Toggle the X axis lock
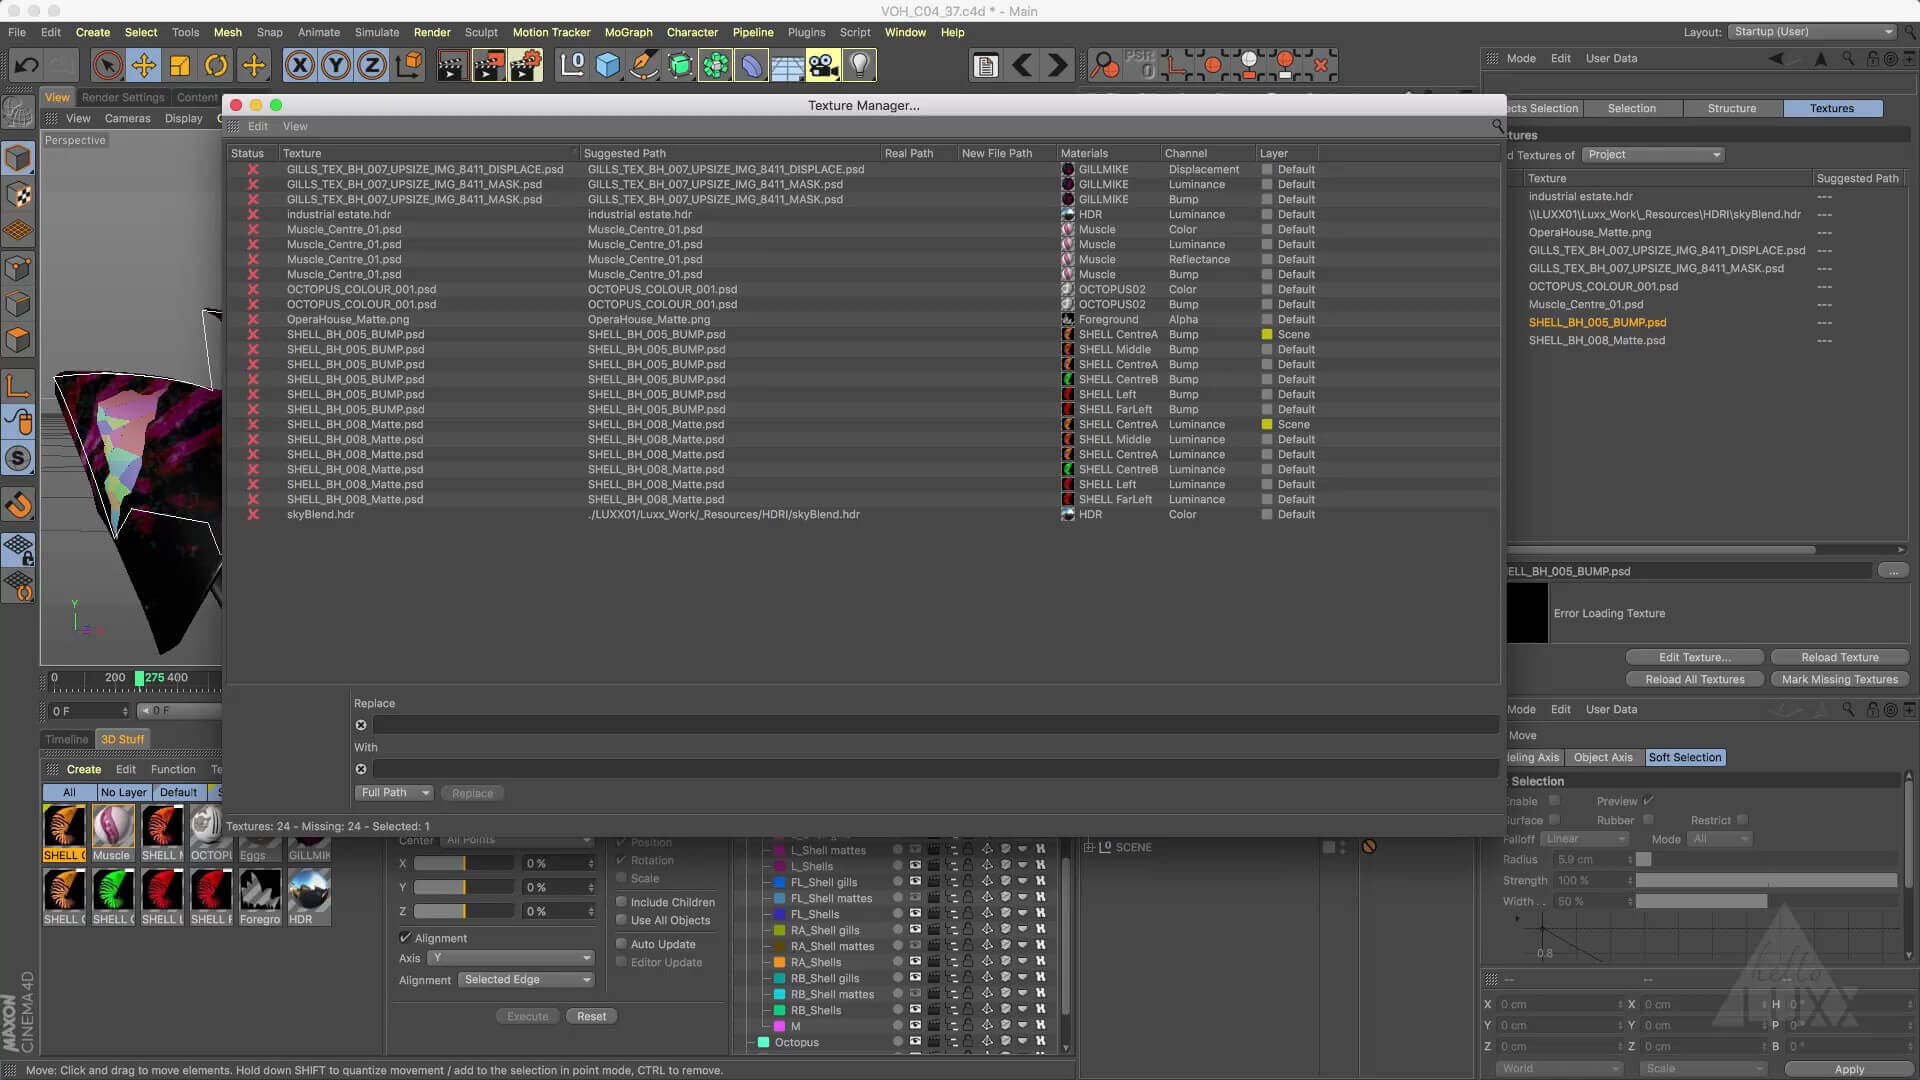Image resolution: width=1920 pixels, height=1080 pixels. 299,66
